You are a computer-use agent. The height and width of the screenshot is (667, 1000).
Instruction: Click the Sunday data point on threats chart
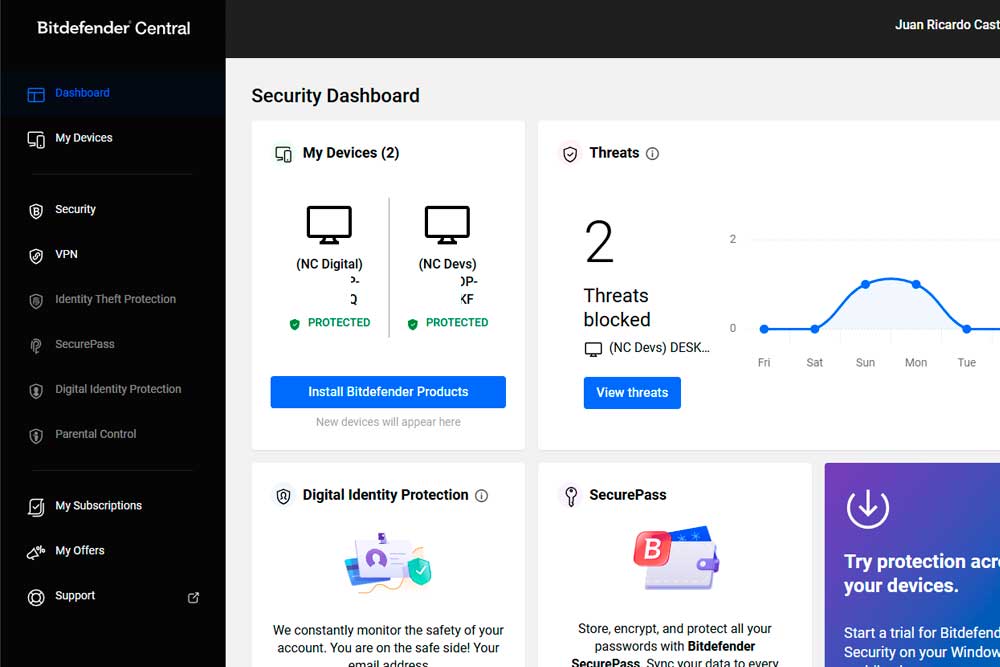(x=865, y=284)
